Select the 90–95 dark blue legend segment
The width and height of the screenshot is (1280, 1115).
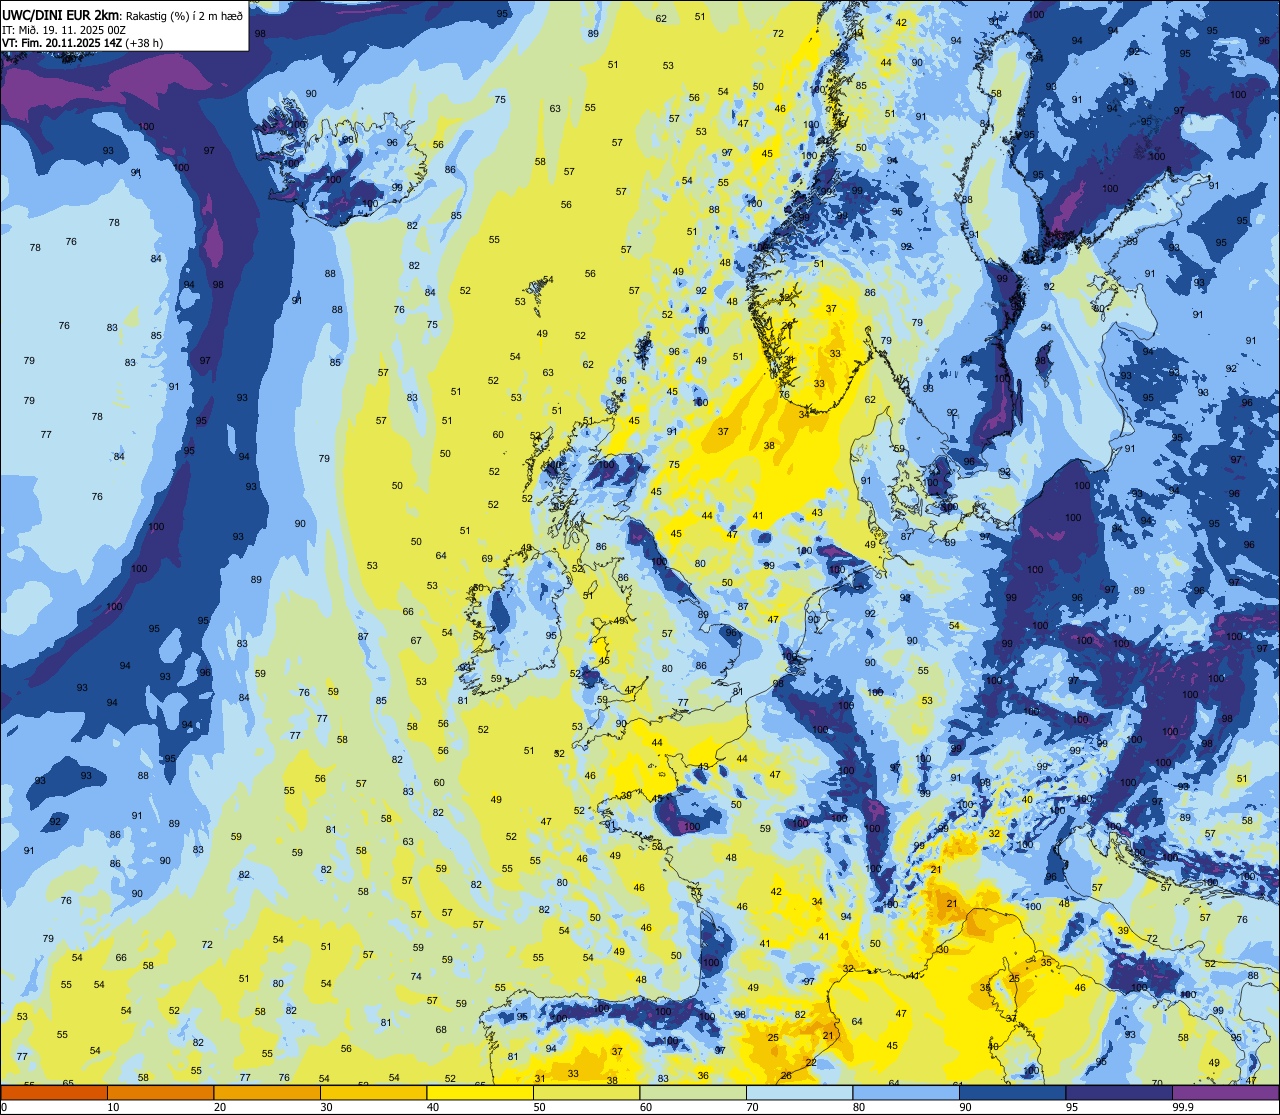click(x=1012, y=1093)
